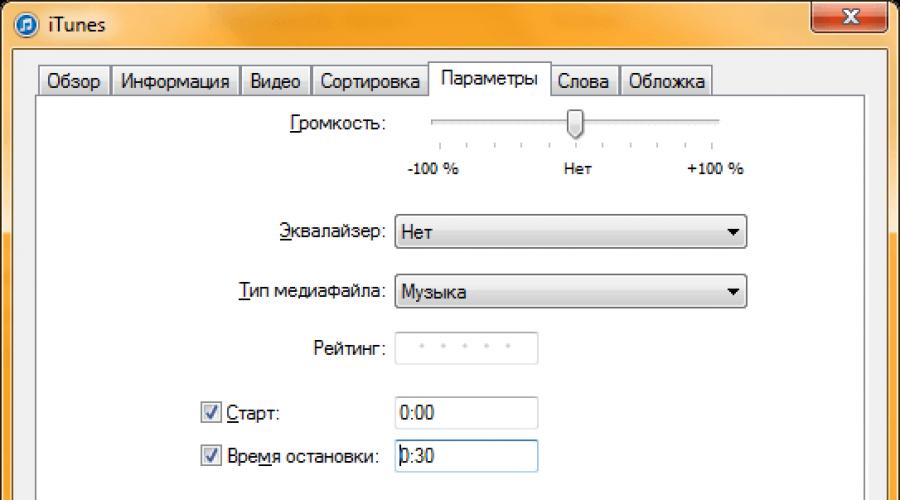Go to the Сортировка tab
The height and width of the screenshot is (500, 900).
[370, 81]
